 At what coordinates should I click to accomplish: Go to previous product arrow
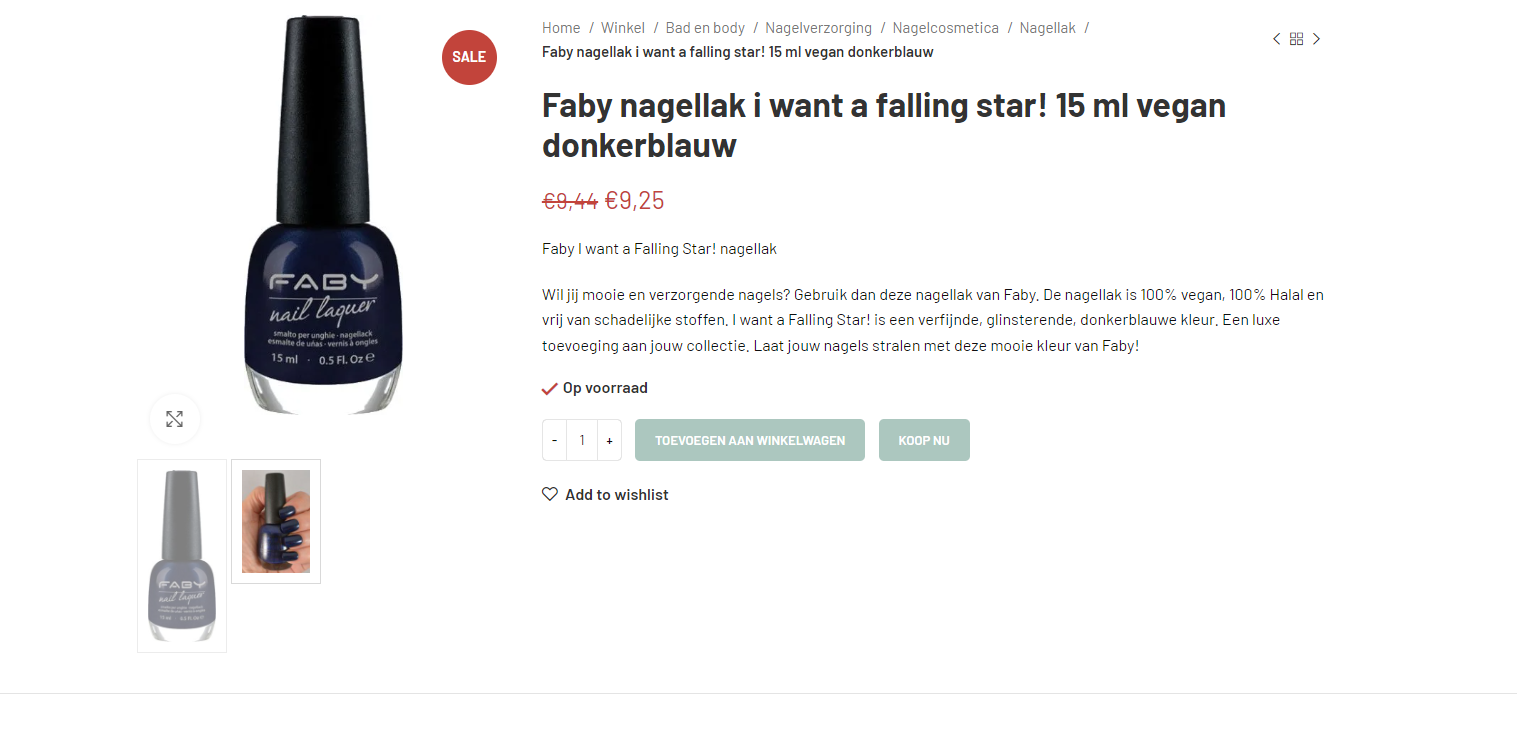tap(1276, 39)
